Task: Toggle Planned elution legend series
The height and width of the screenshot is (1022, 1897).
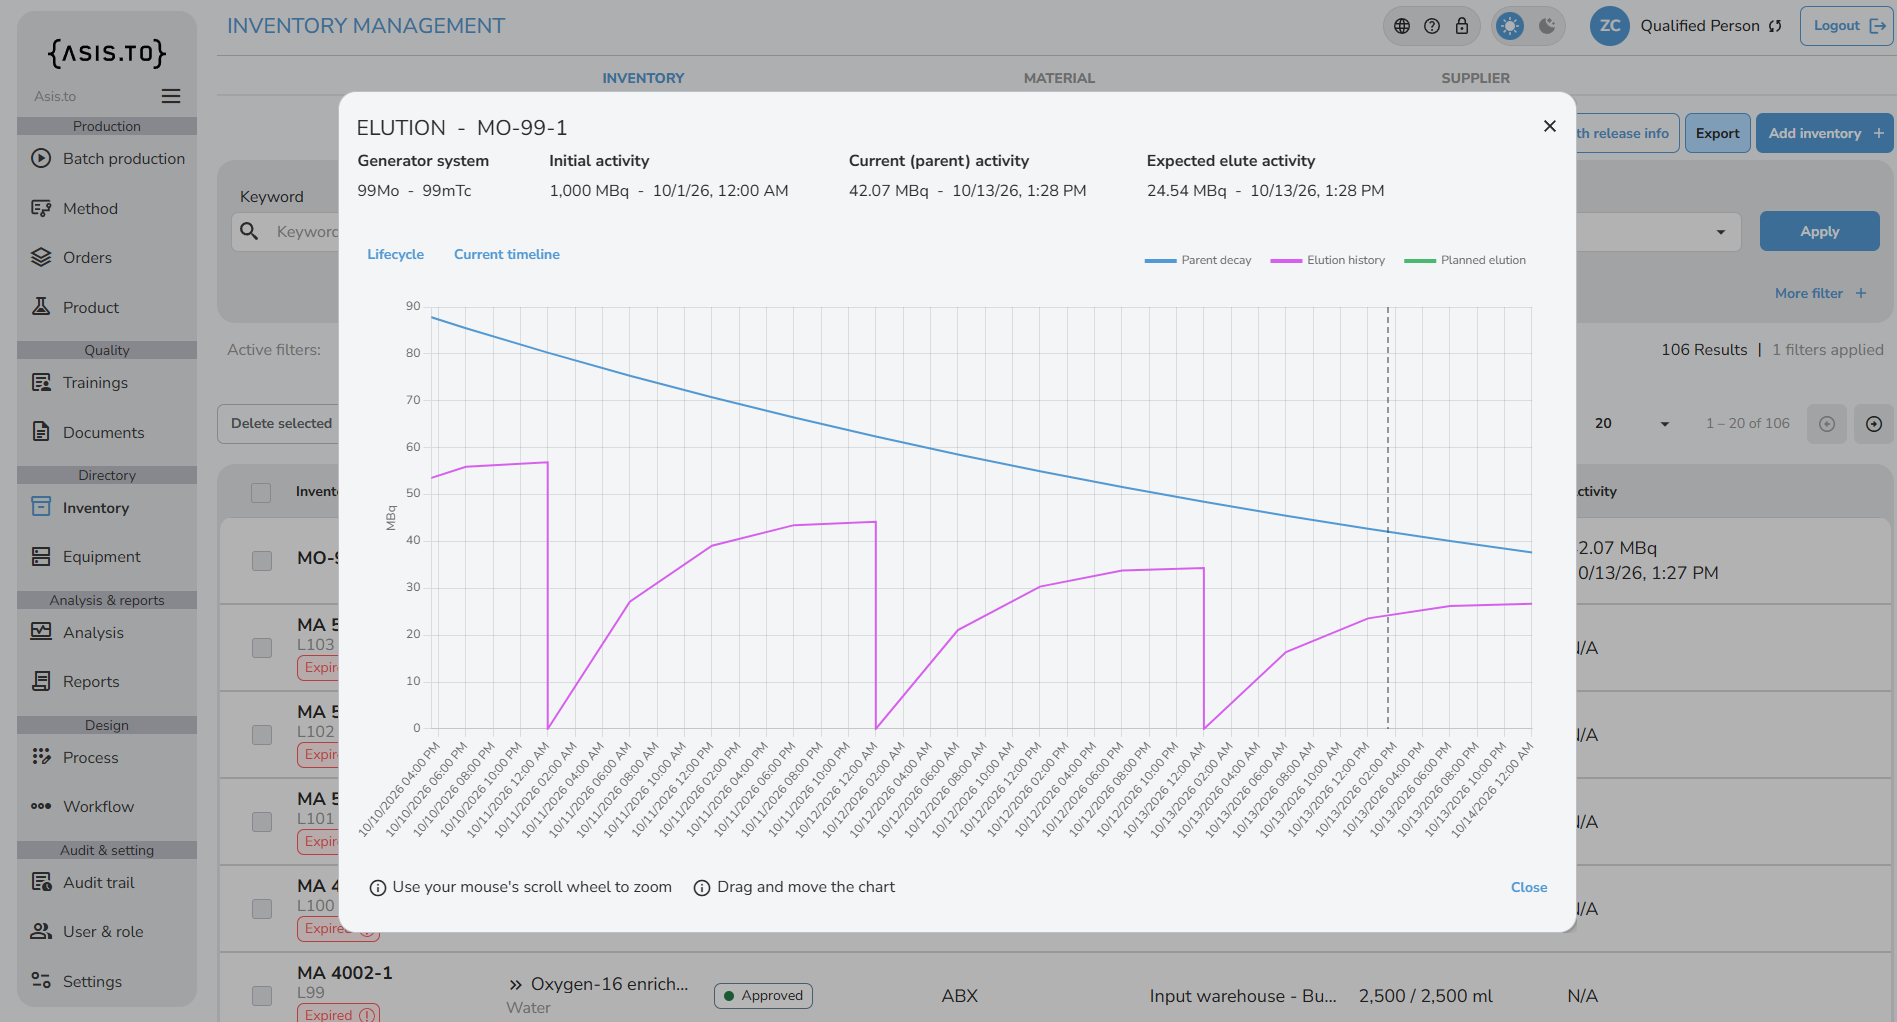Action: (x=1465, y=260)
